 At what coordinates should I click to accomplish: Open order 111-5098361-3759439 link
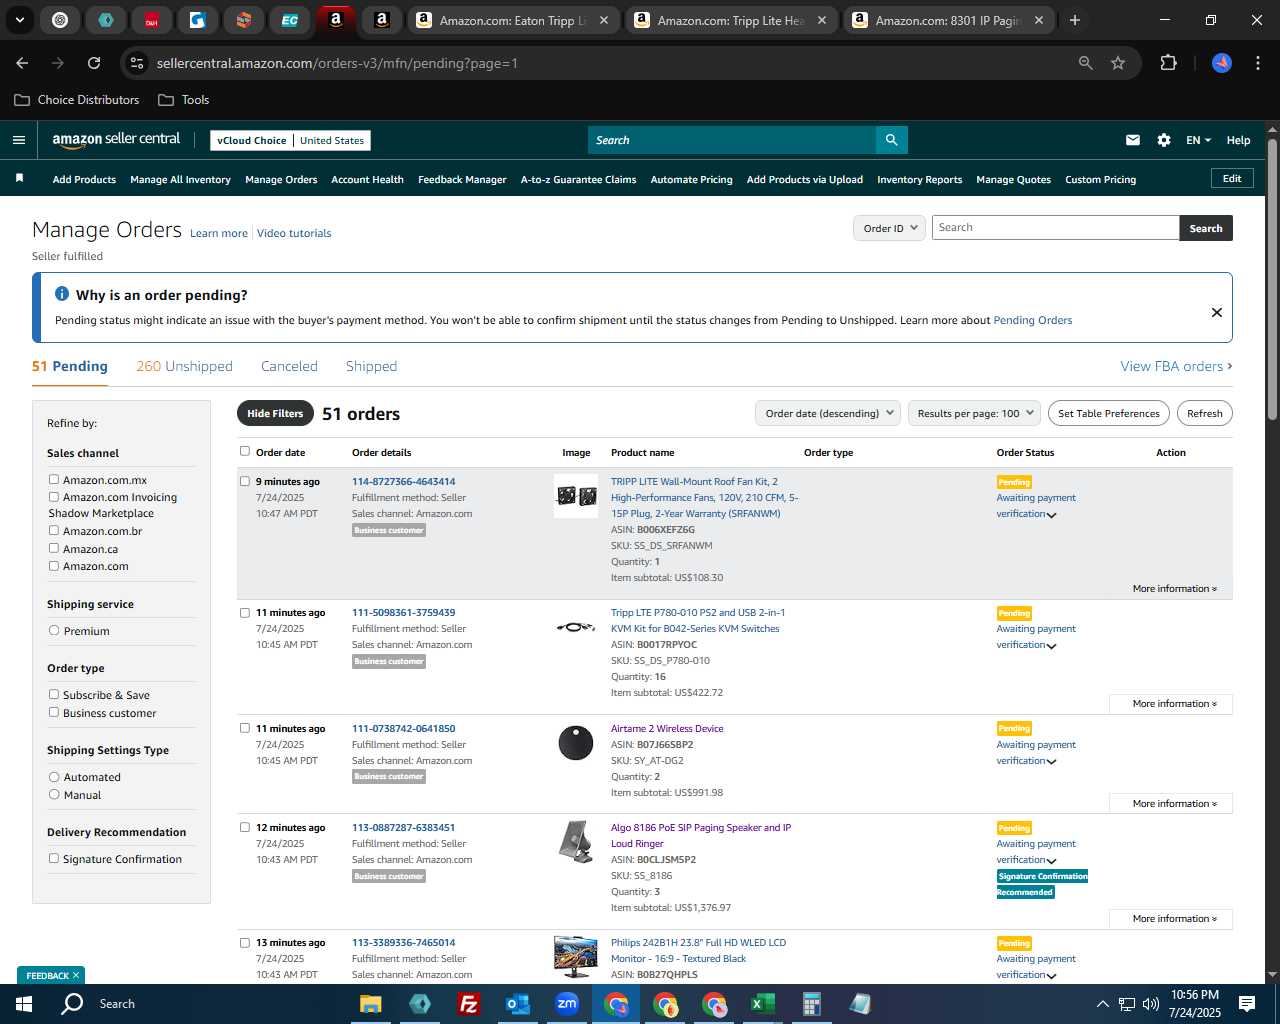403,612
